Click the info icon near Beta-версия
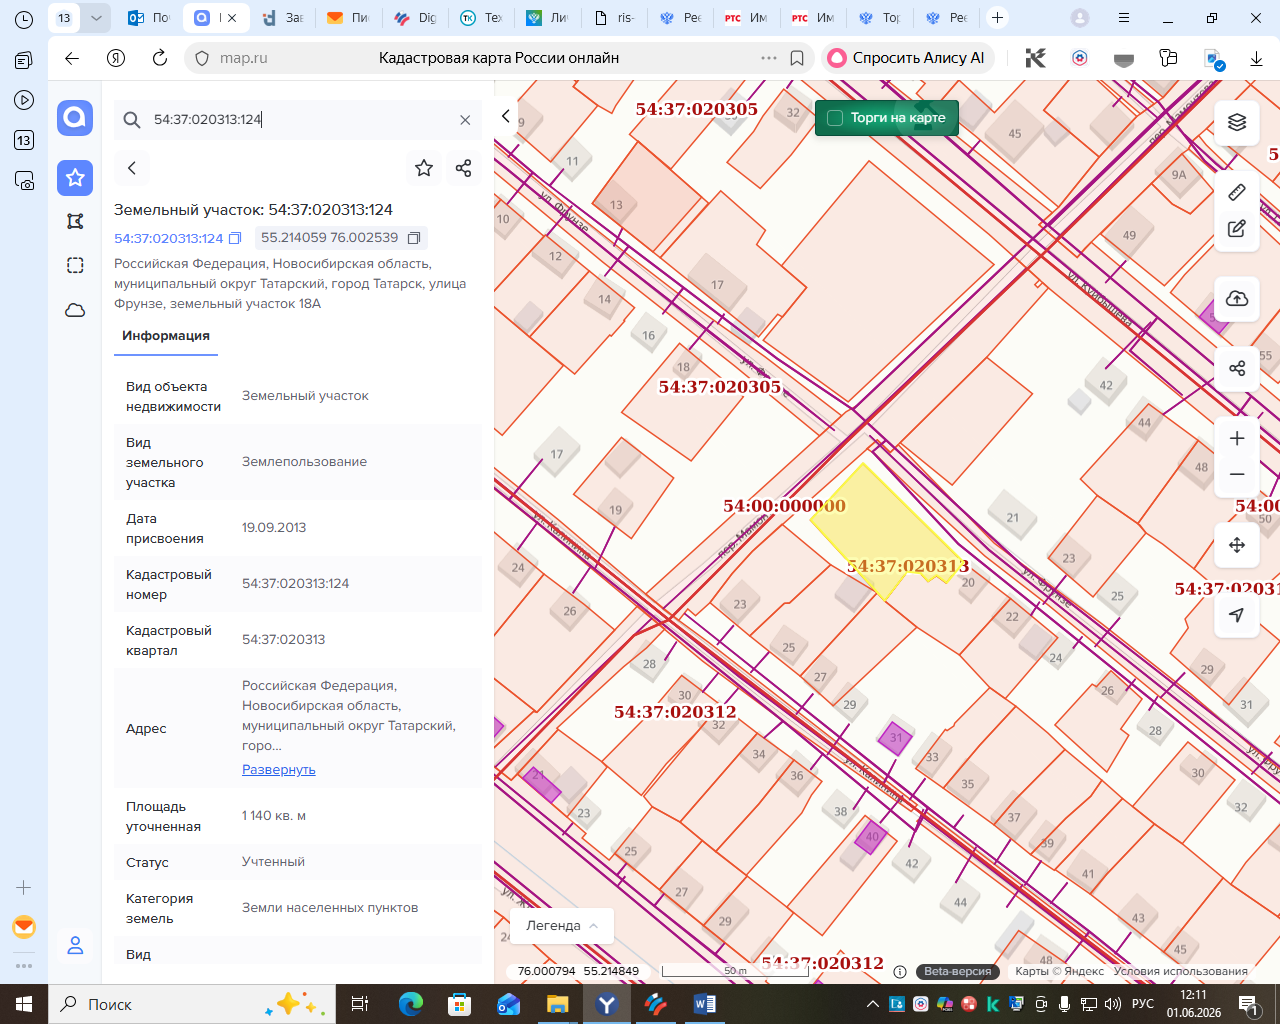The width and height of the screenshot is (1280, 1024). [x=900, y=972]
